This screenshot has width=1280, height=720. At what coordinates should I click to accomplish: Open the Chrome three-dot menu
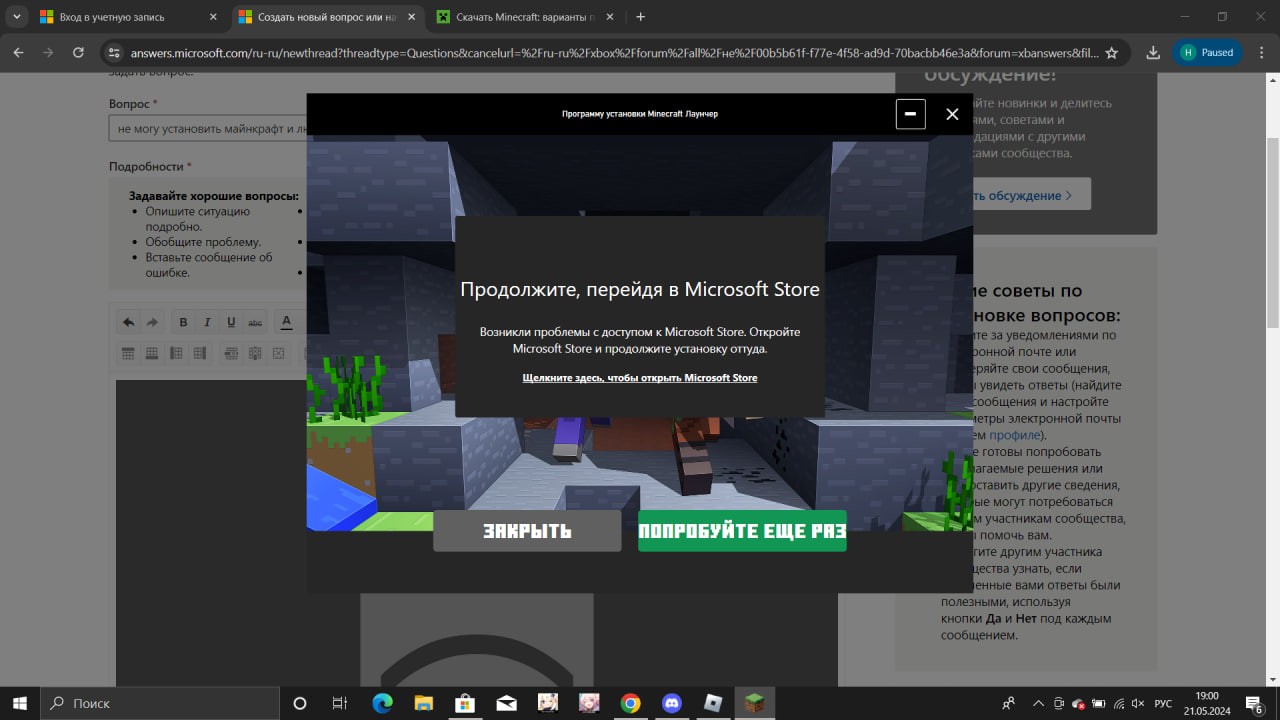tap(1260, 52)
